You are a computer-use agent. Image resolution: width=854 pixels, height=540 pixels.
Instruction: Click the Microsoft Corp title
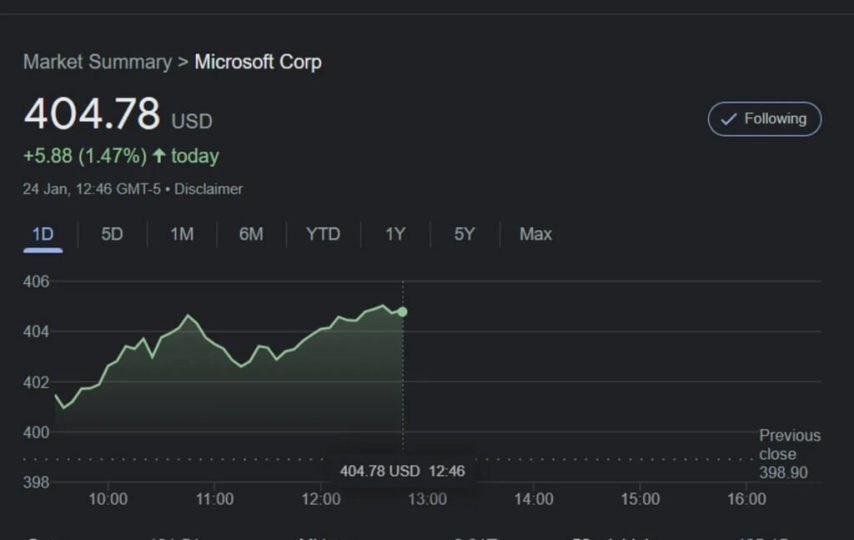[x=258, y=62]
